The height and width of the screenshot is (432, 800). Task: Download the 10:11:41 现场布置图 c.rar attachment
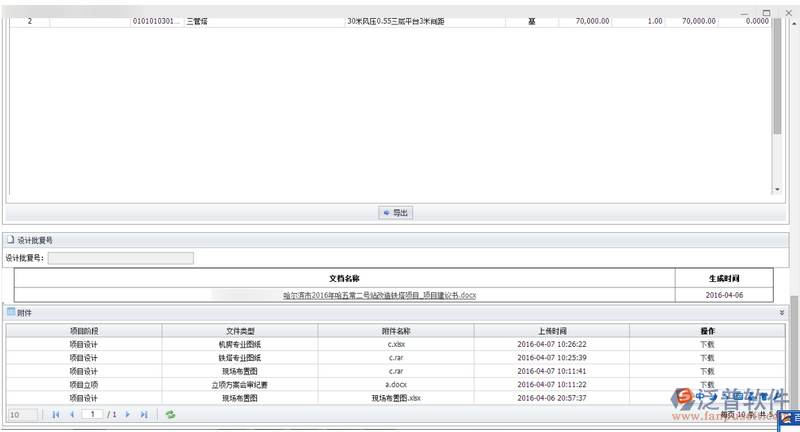click(707, 371)
